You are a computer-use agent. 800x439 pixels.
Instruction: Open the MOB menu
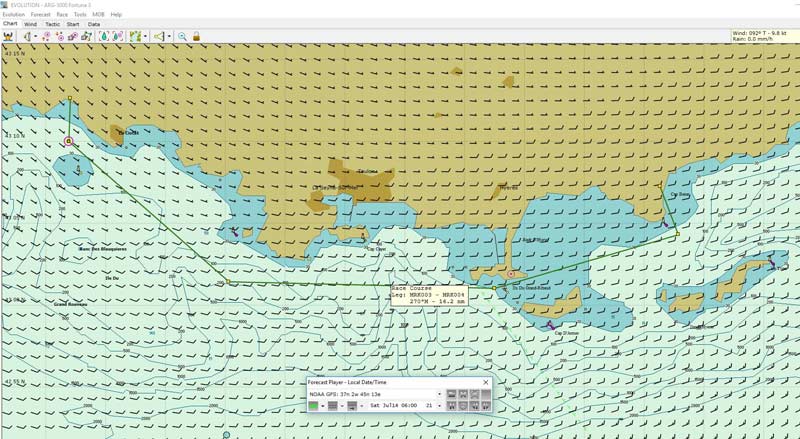click(97, 14)
